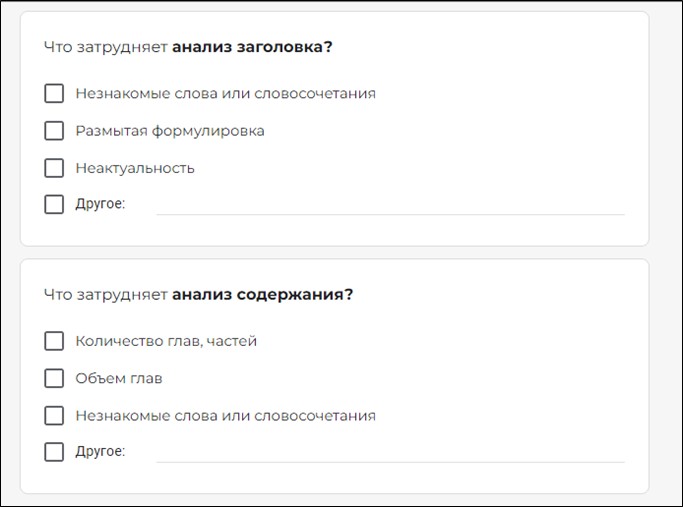Tick the 'Размытая формулировка' checkbox
Viewport: 683px width, 507px height.
pyautogui.click(x=54, y=131)
